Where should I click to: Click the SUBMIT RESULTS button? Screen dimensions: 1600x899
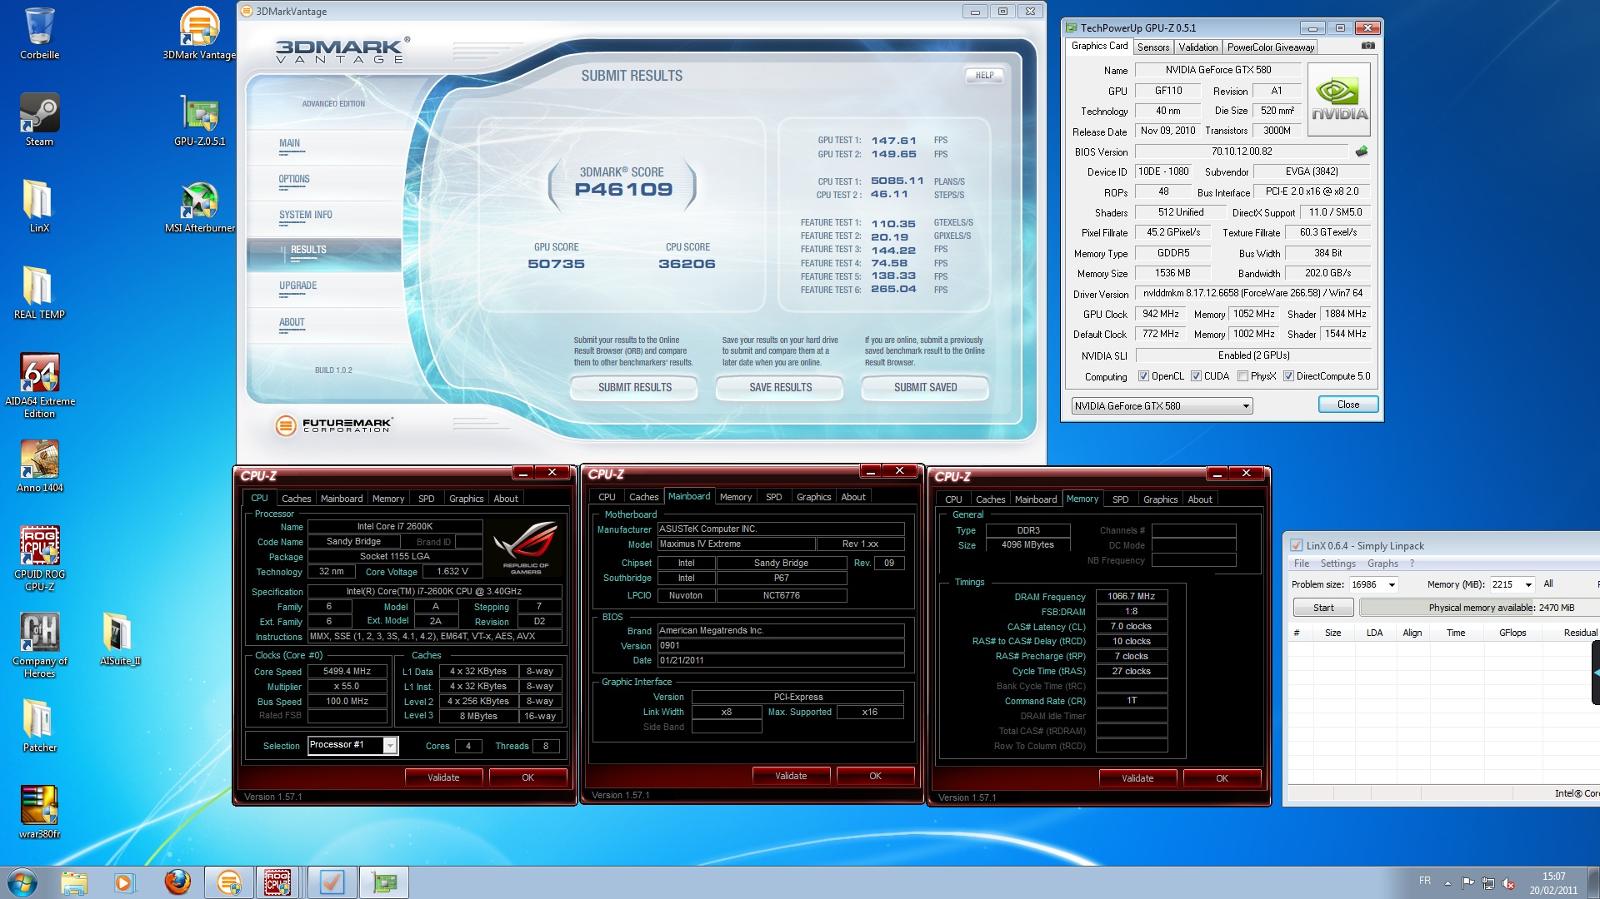635,388
